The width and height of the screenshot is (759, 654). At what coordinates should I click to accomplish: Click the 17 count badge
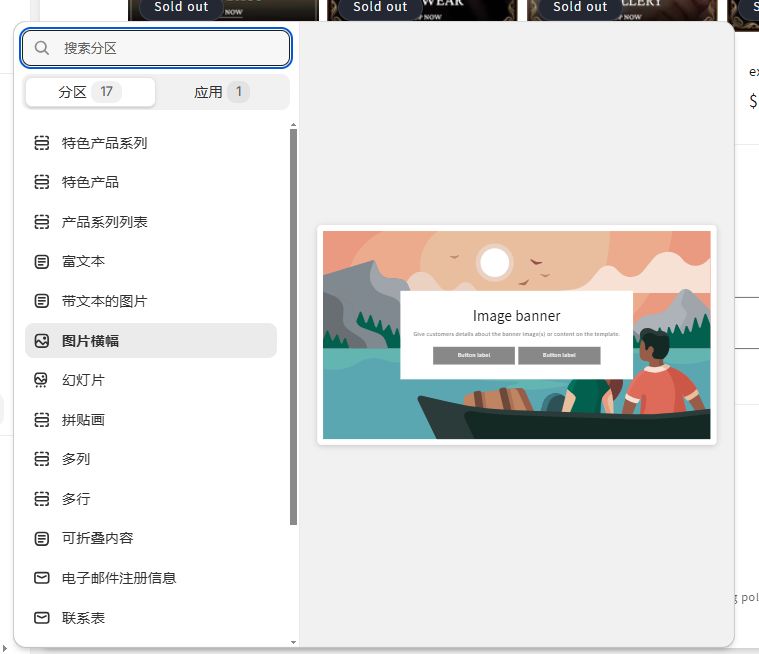coord(106,91)
